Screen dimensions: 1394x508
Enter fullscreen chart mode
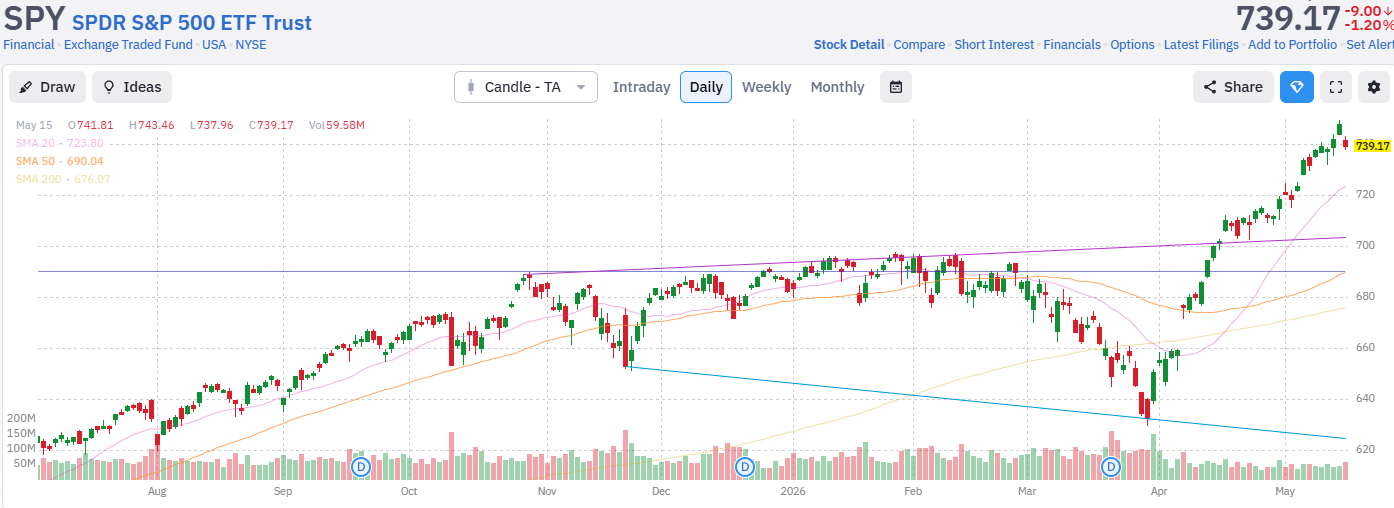(1335, 87)
